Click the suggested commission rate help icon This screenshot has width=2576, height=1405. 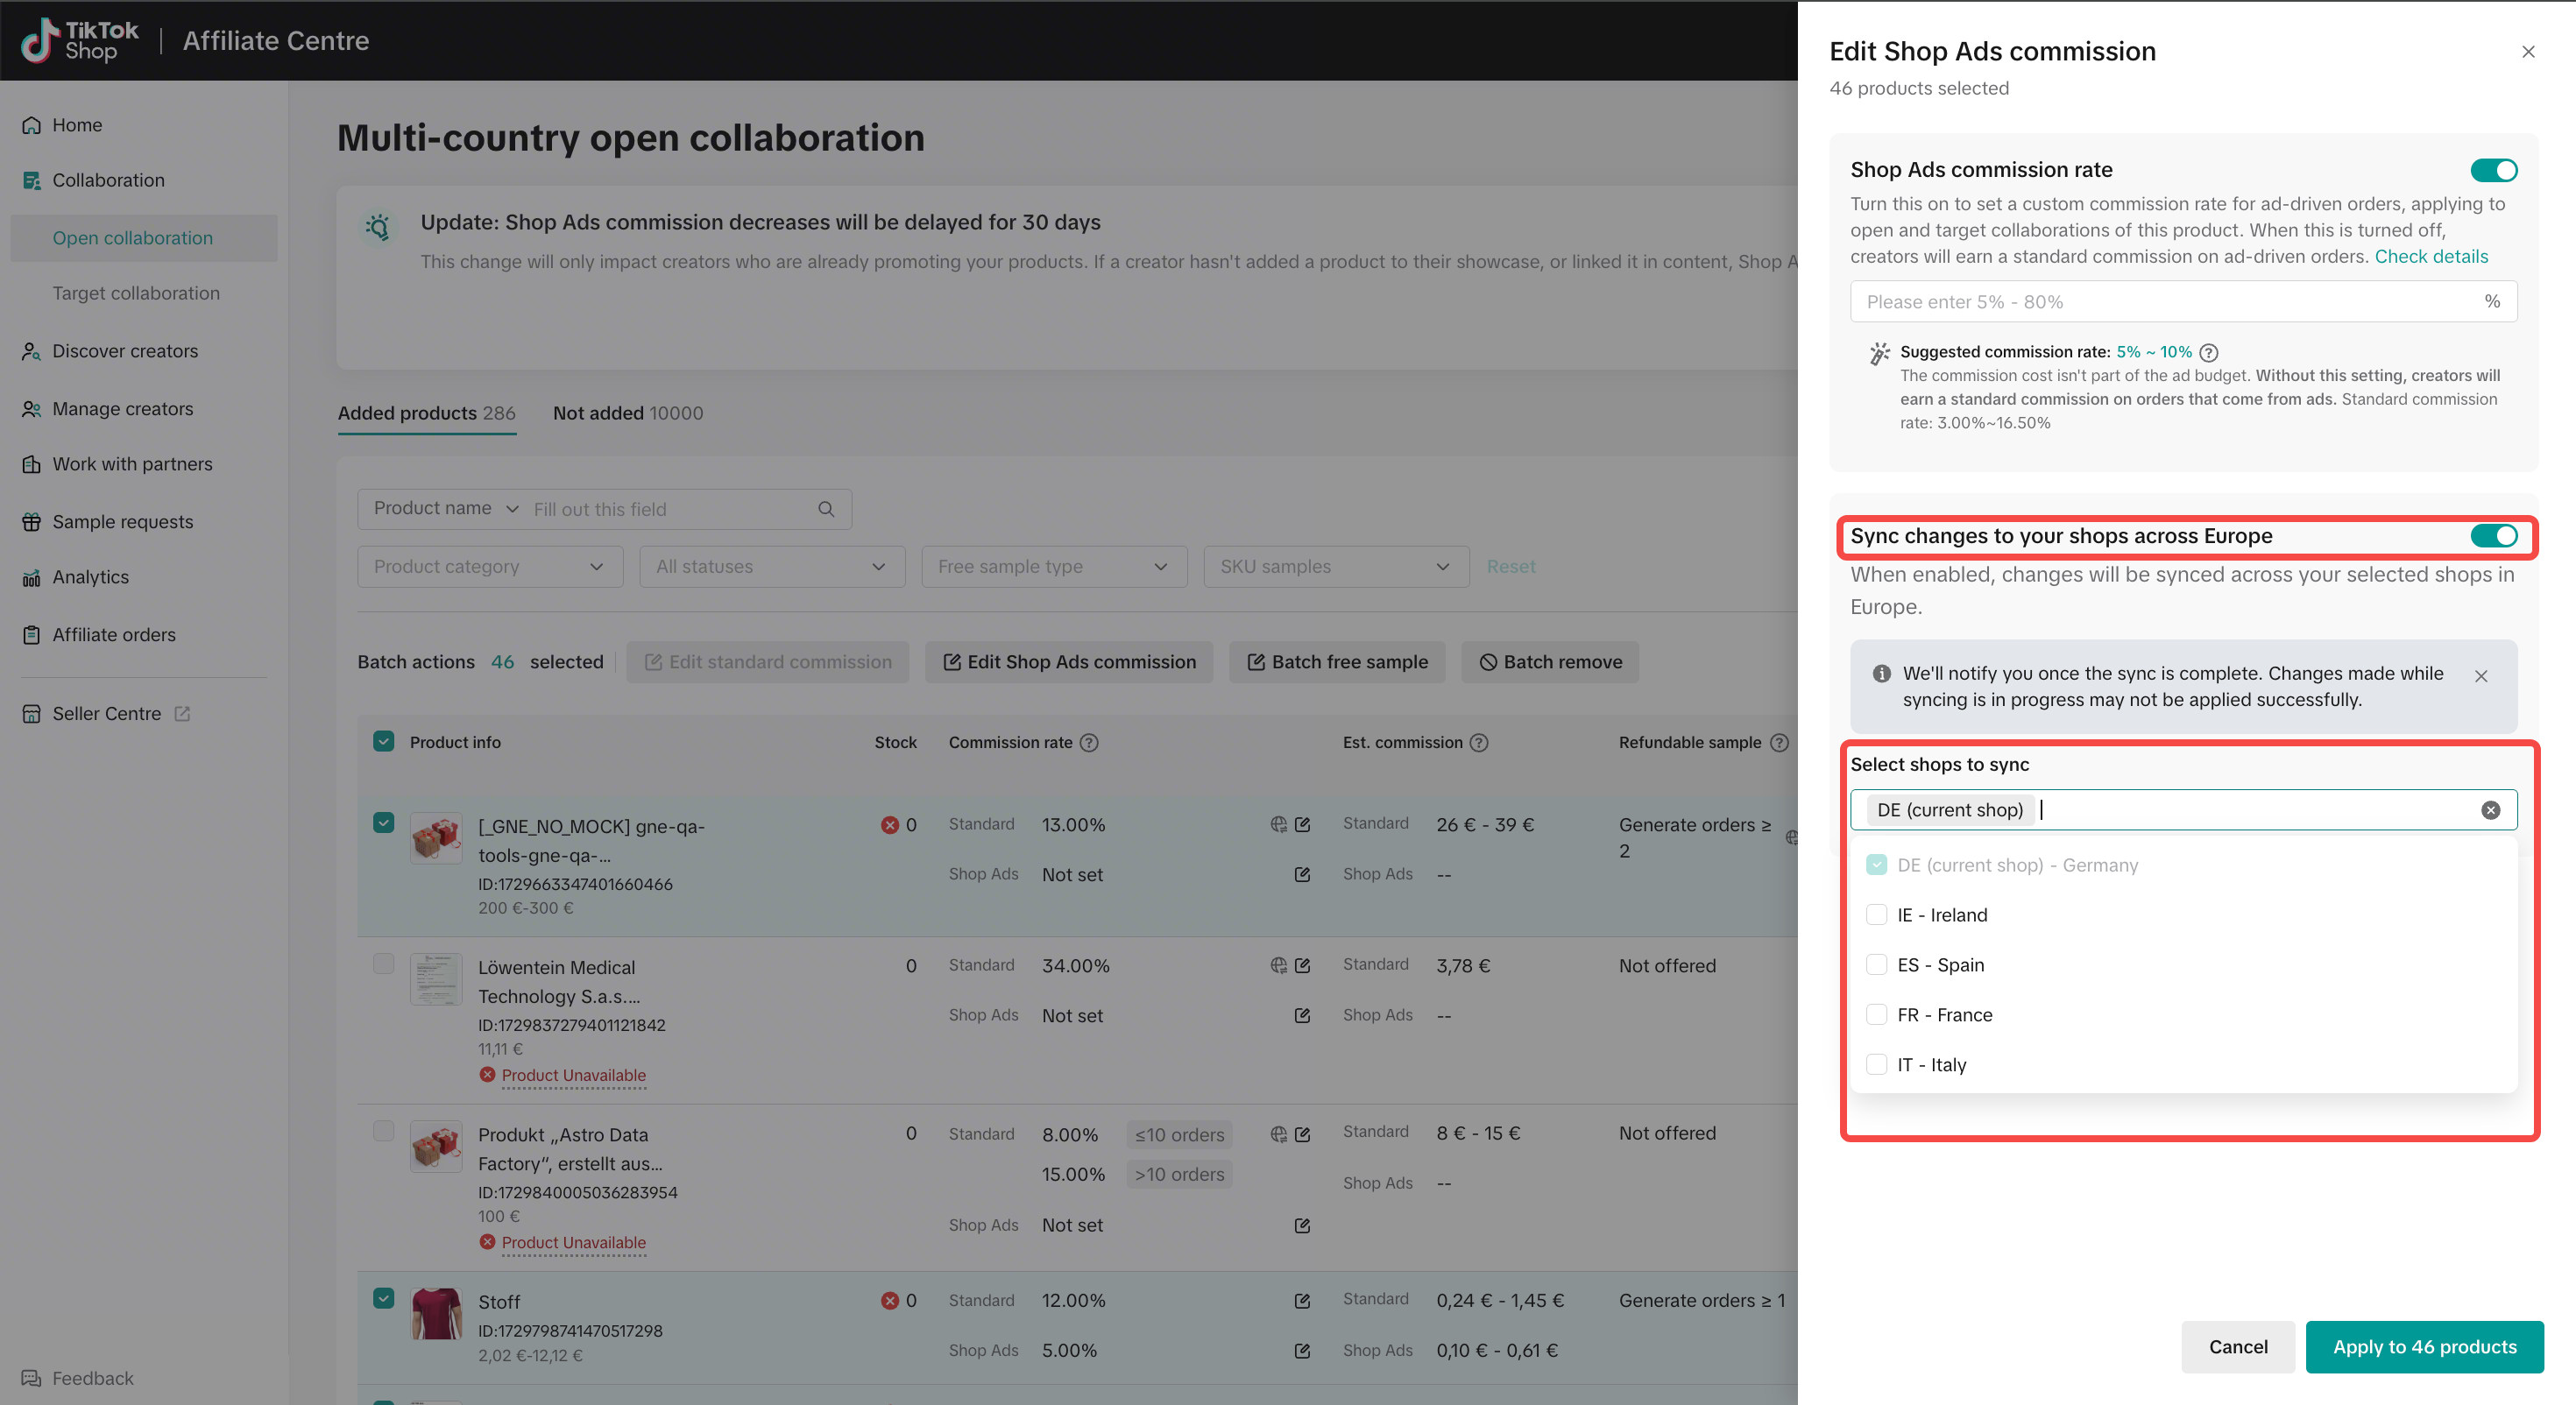(x=2210, y=352)
